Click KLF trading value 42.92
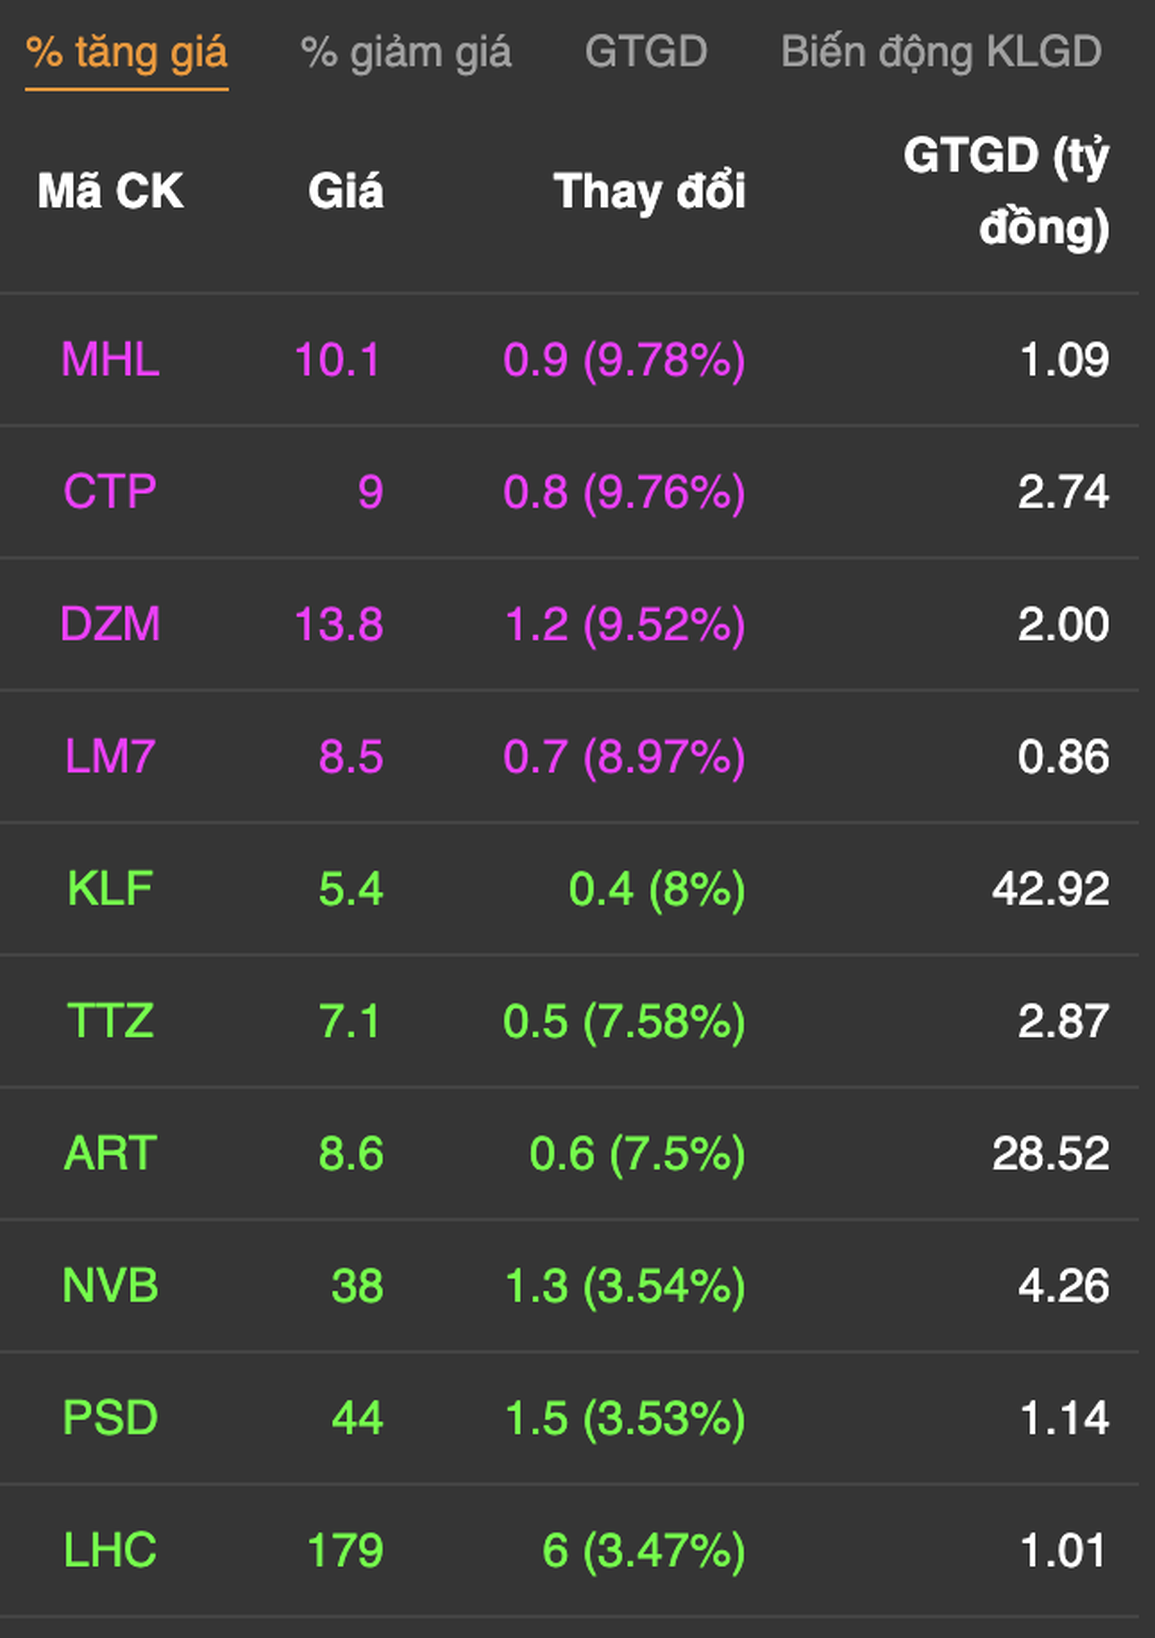This screenshot has width=1155, height=1638. coord(1050,889)
